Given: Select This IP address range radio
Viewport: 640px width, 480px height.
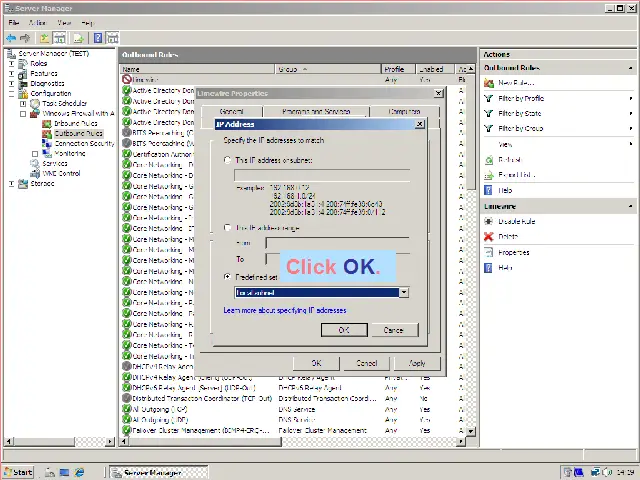Looking at the screenshot, I should click(x=228, y=227).
